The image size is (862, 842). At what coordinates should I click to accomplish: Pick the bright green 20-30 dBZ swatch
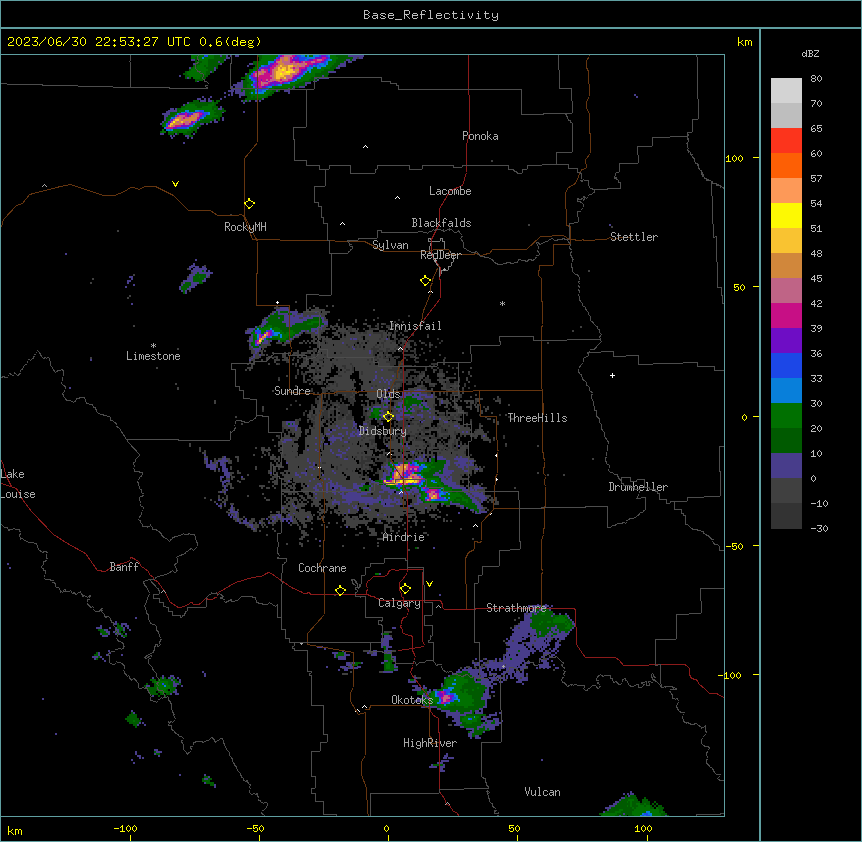coord(786,416)
